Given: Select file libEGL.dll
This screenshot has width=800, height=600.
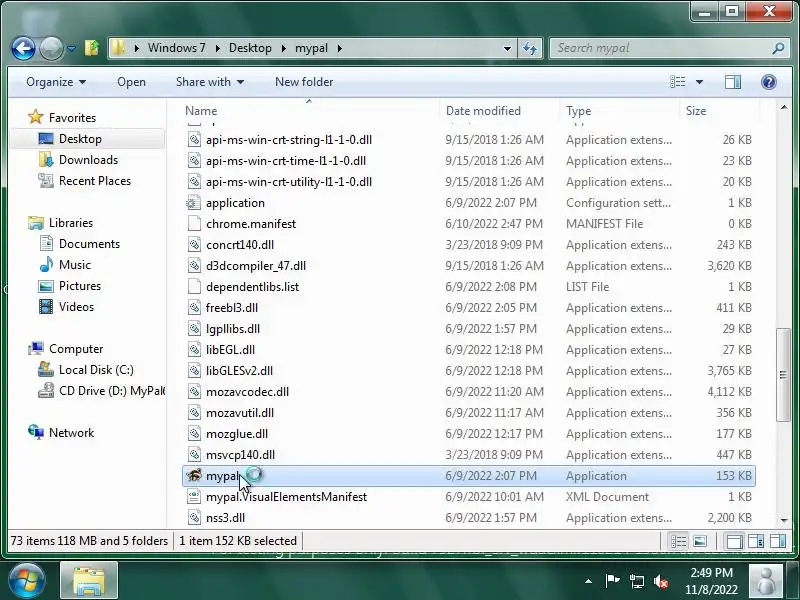Looking at the screenshot, I should click(x=230, y=349).
